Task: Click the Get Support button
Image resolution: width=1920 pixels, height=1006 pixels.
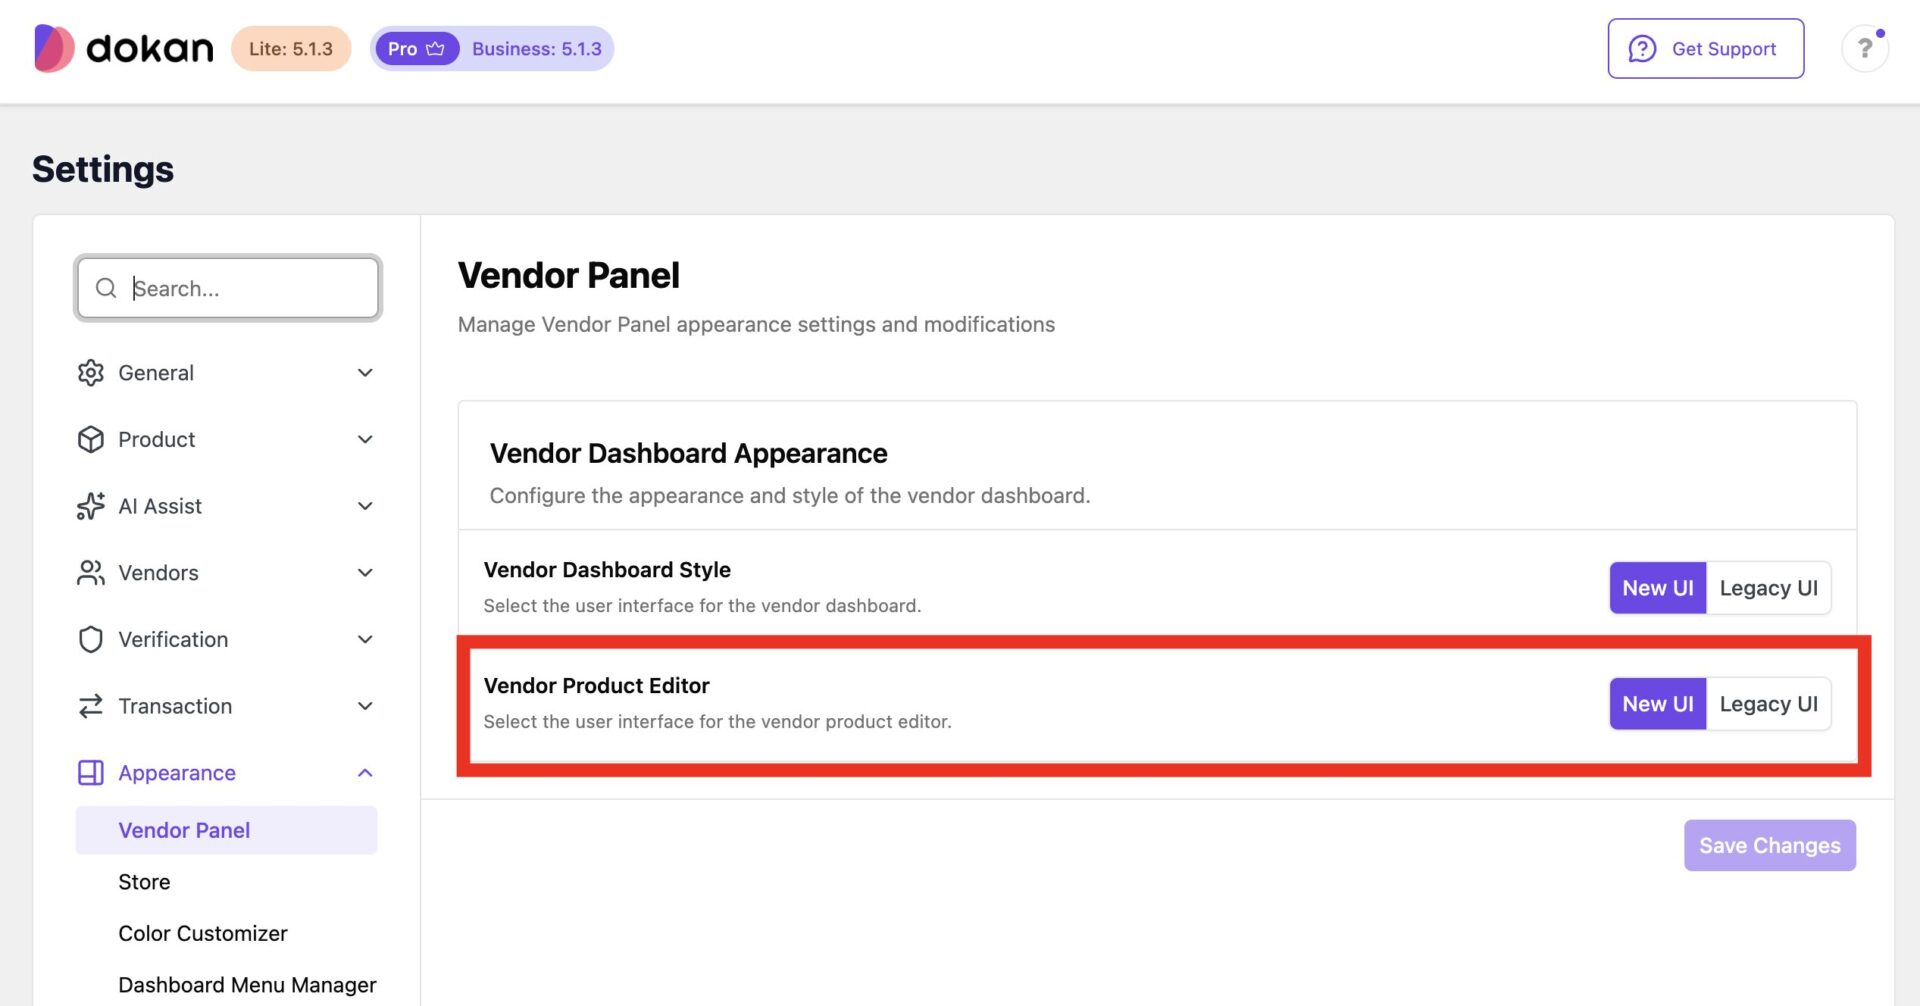Action: tap(1706, 48)
